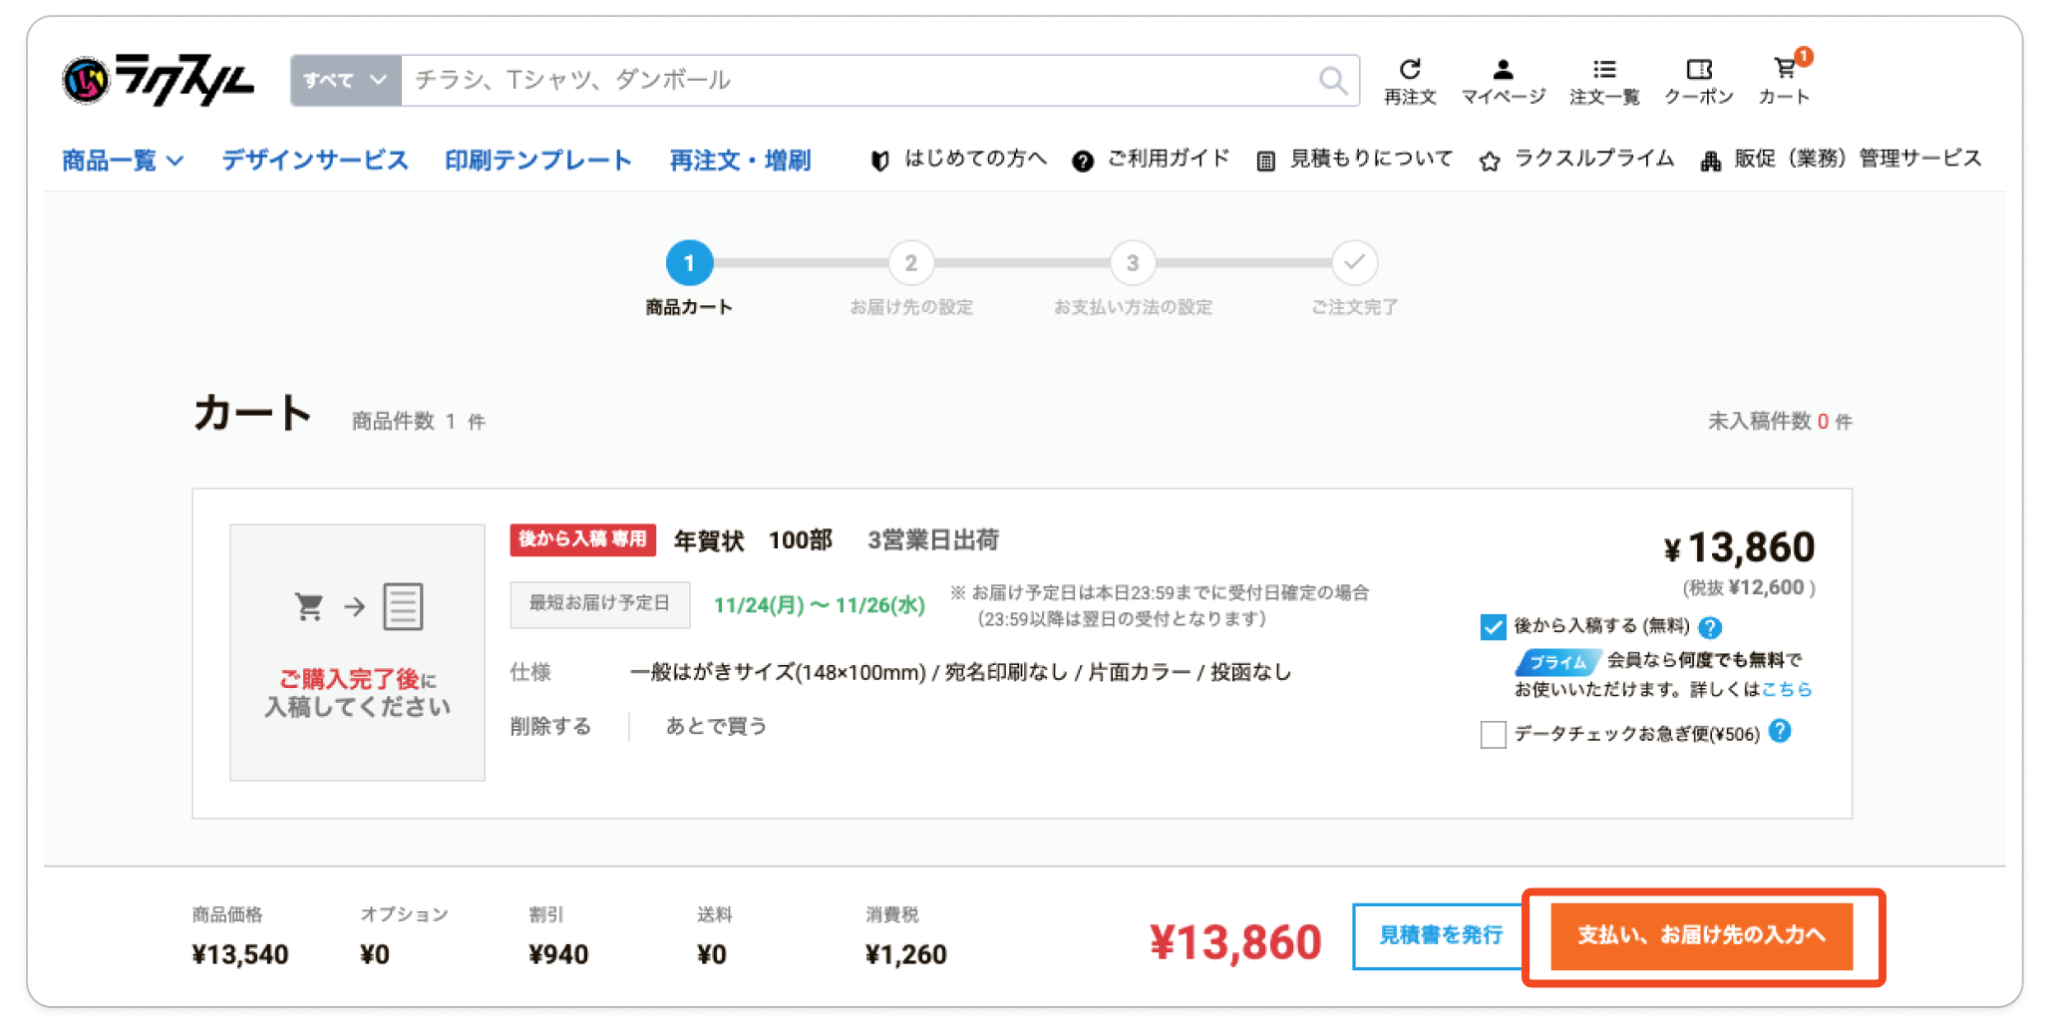
Task: Open the 再注文 reorder icon
Action: point(1409,80)
